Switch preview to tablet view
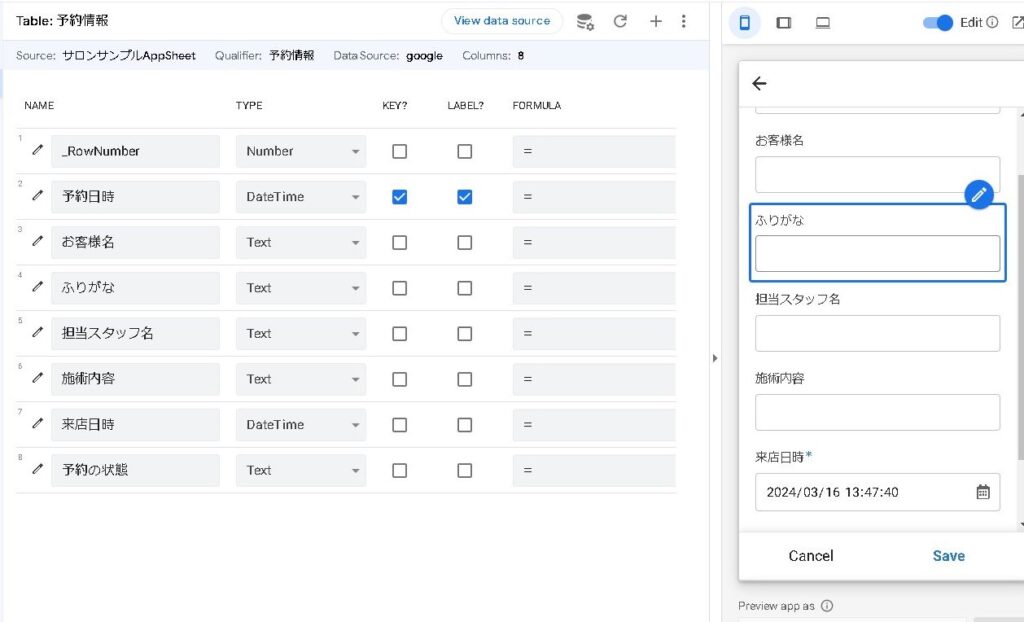 [x=784, y=22]
